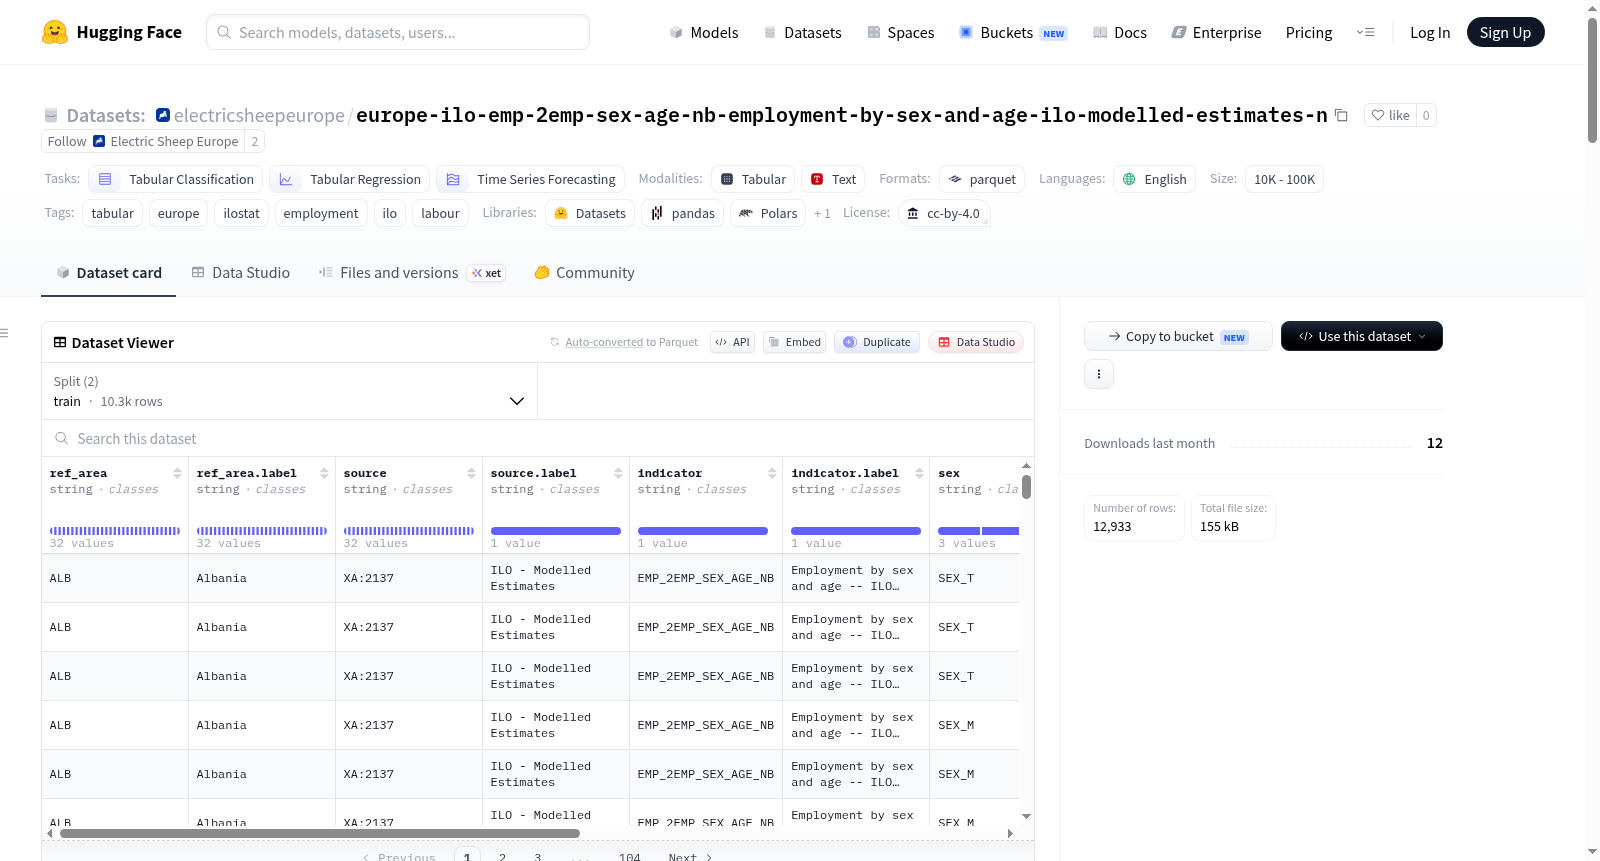Duplicate this dataset
Image resolution: width=1600 pixels, height=861 pixels.
(x=877, y=342)
